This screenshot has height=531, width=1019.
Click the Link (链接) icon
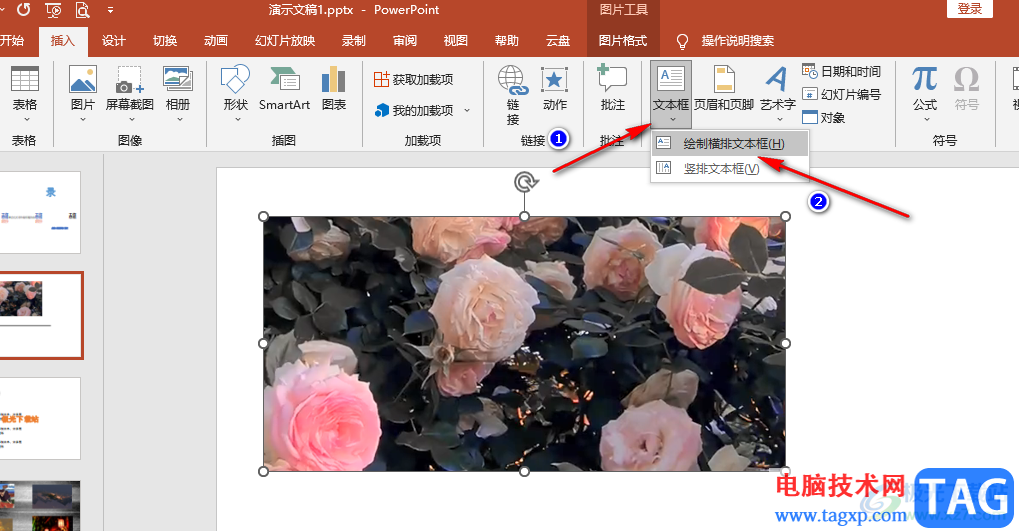(513, 79)
